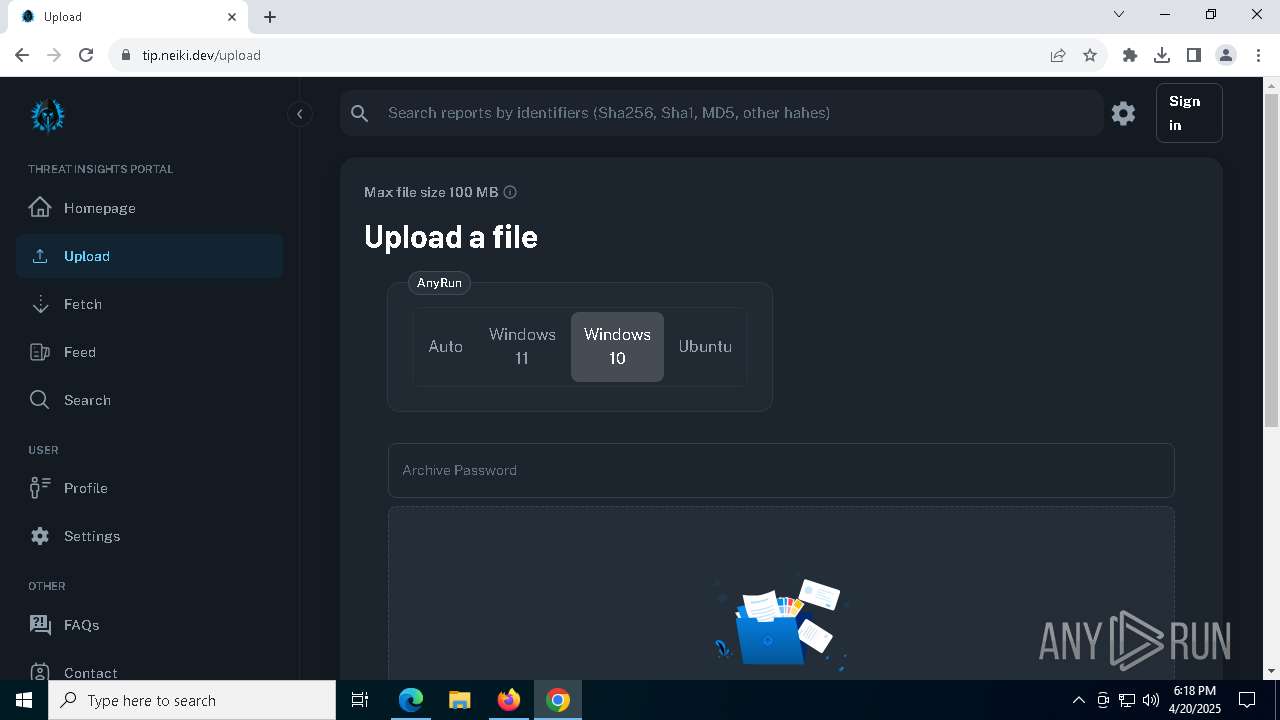This screenshot has height=720, width=1280.
Task: Launch Firefox from the taskbar
Action: (x=509, y=700)
